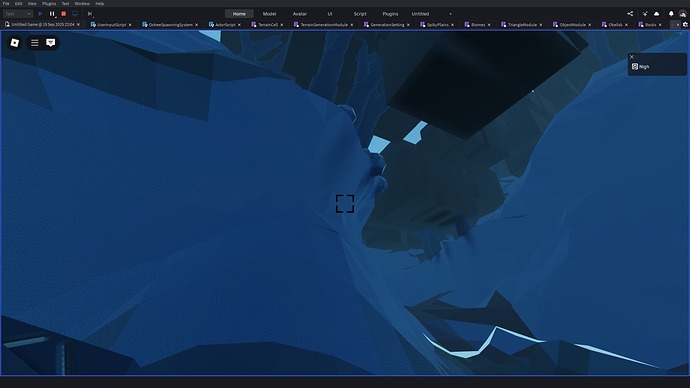Screen dimensions: 690x388
Task: Close the Biomes tab
Action: coord(489,25)
